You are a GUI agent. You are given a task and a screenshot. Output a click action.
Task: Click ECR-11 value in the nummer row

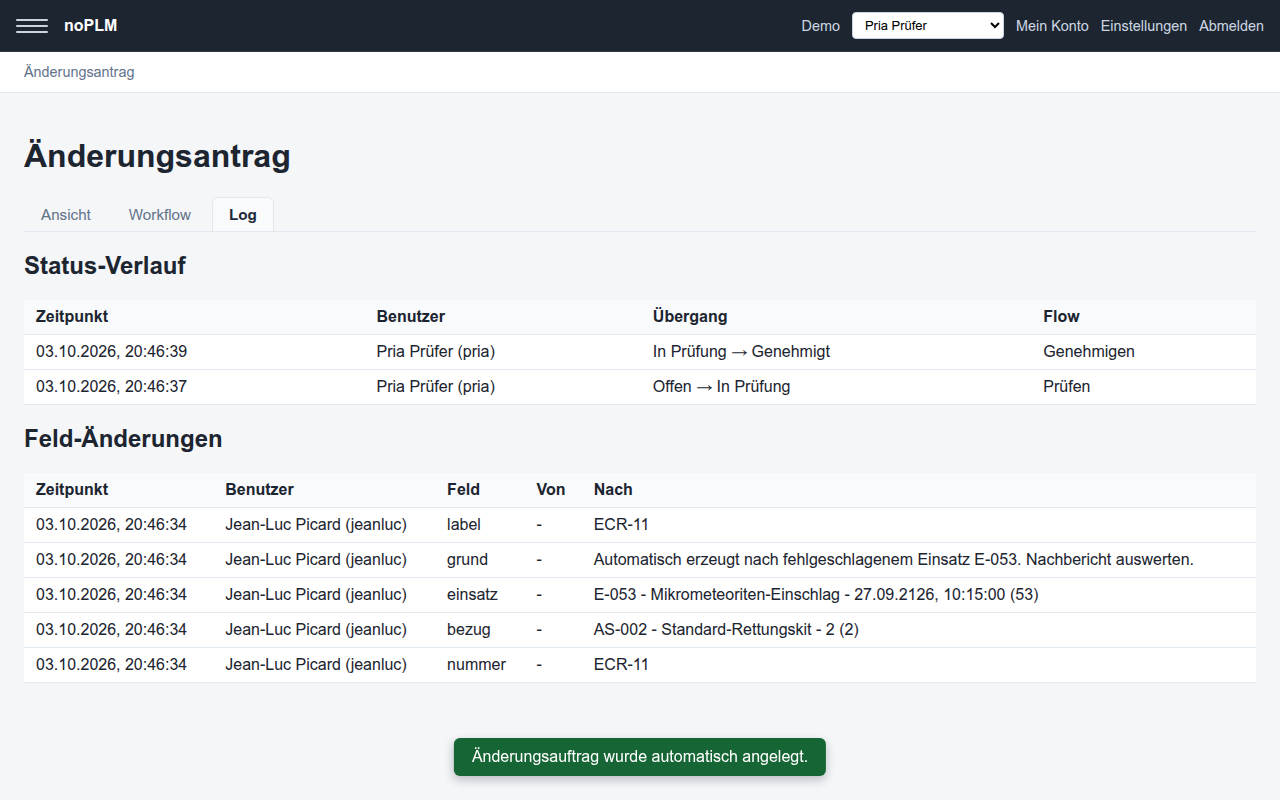(621, 664)
